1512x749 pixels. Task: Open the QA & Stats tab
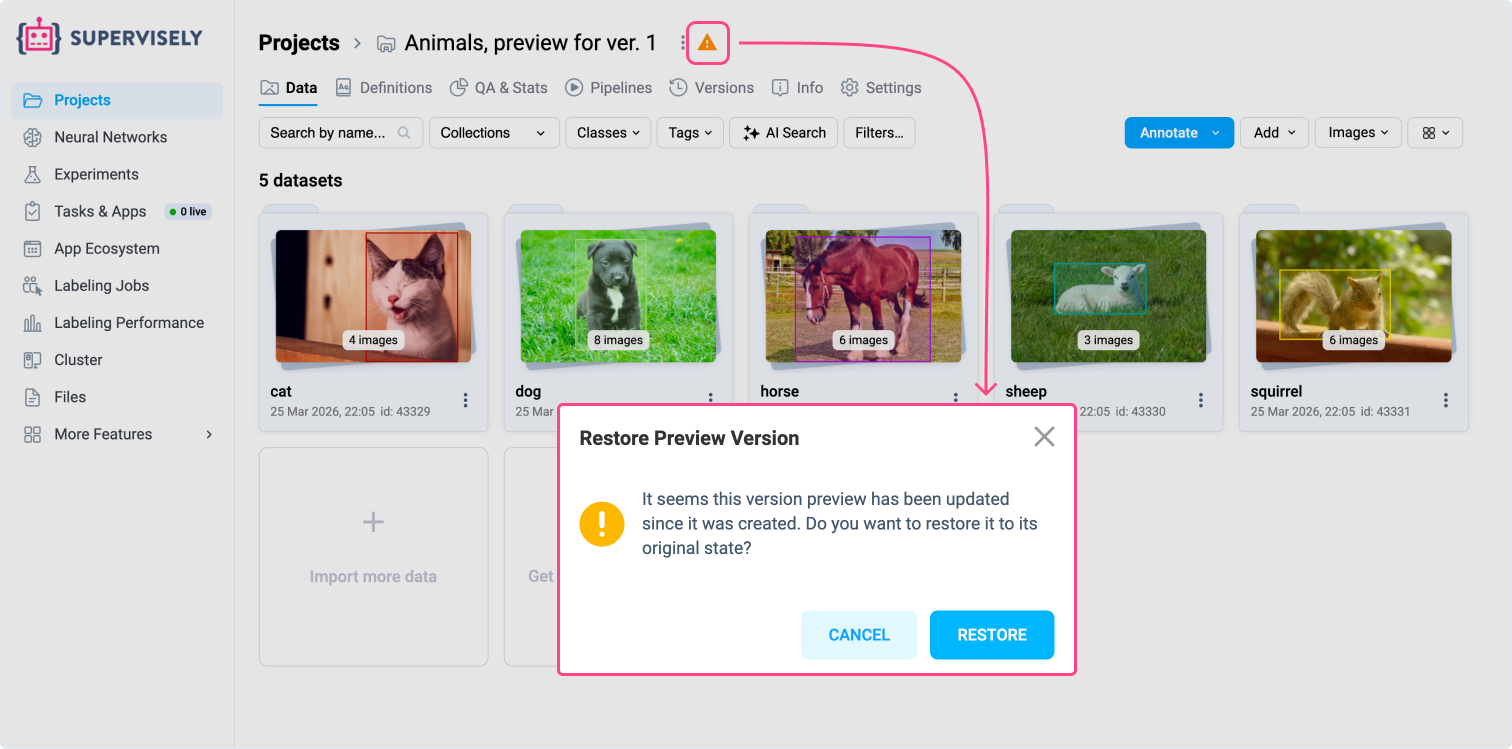coord(498,88)
